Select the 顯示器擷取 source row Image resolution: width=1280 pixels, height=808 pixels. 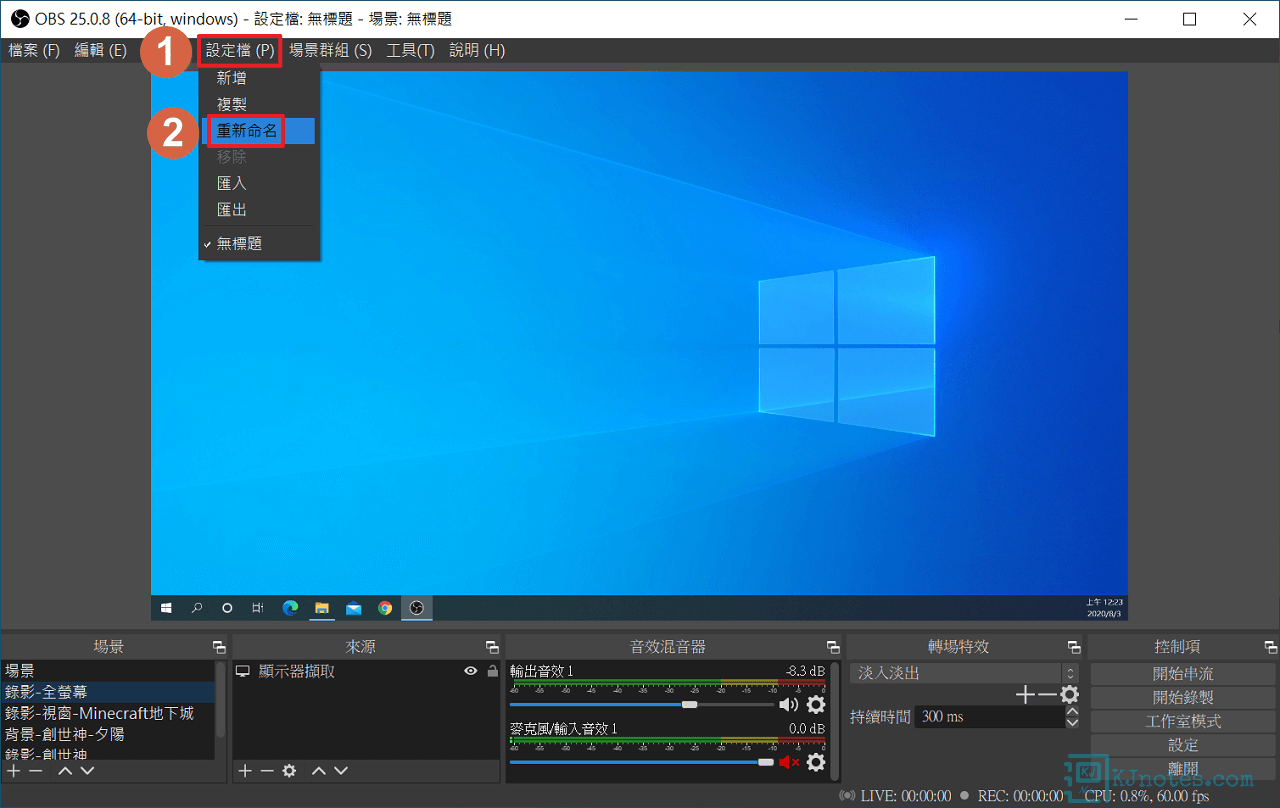pos(366,672)
